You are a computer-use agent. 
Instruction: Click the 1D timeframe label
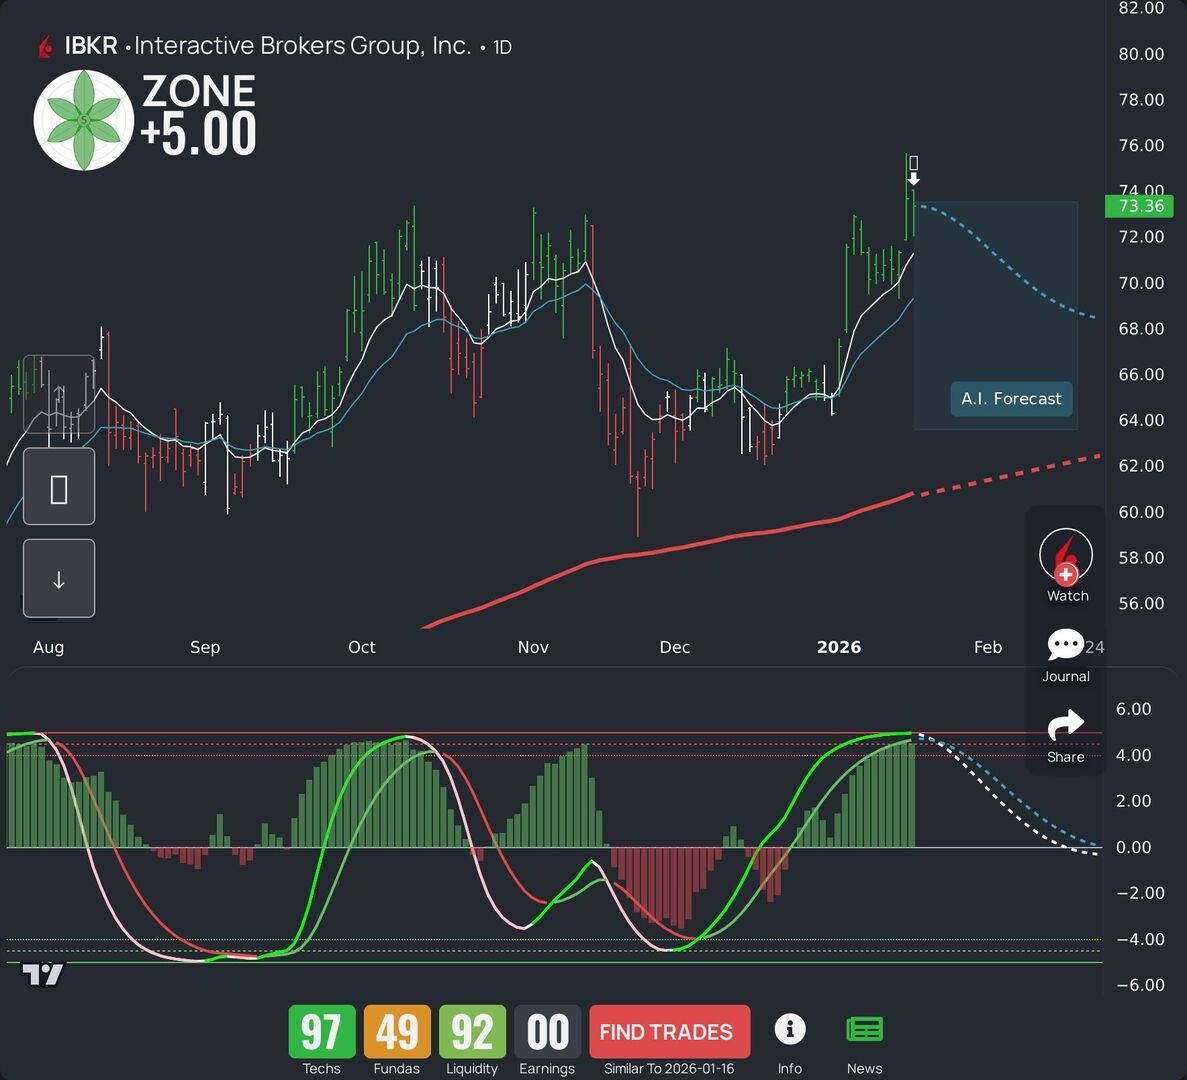pyautogui.click(x=503, y=48)
